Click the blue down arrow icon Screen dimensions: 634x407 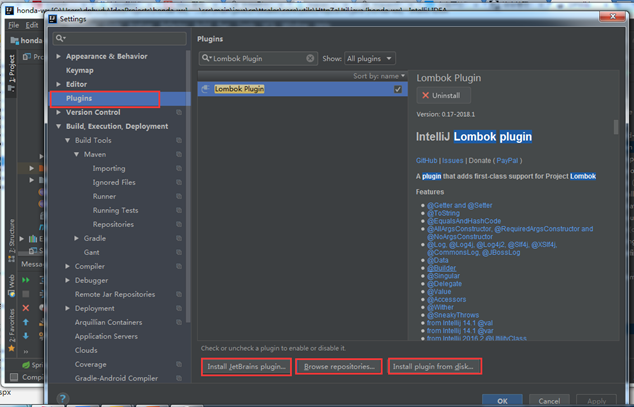[26, 336]
